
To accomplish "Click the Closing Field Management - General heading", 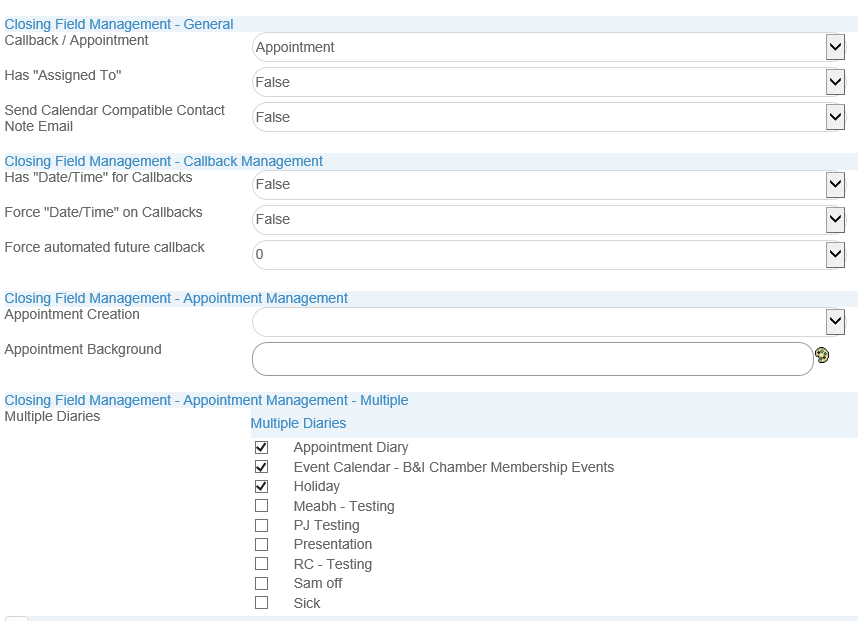I will pyautogui.click(x=119, y=24).
